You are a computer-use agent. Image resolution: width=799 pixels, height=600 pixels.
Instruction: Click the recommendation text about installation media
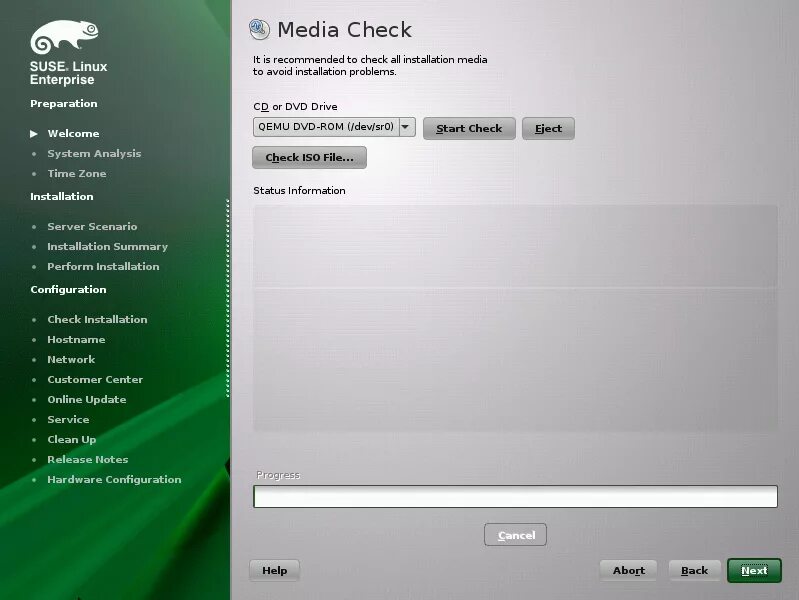point(370,66)
